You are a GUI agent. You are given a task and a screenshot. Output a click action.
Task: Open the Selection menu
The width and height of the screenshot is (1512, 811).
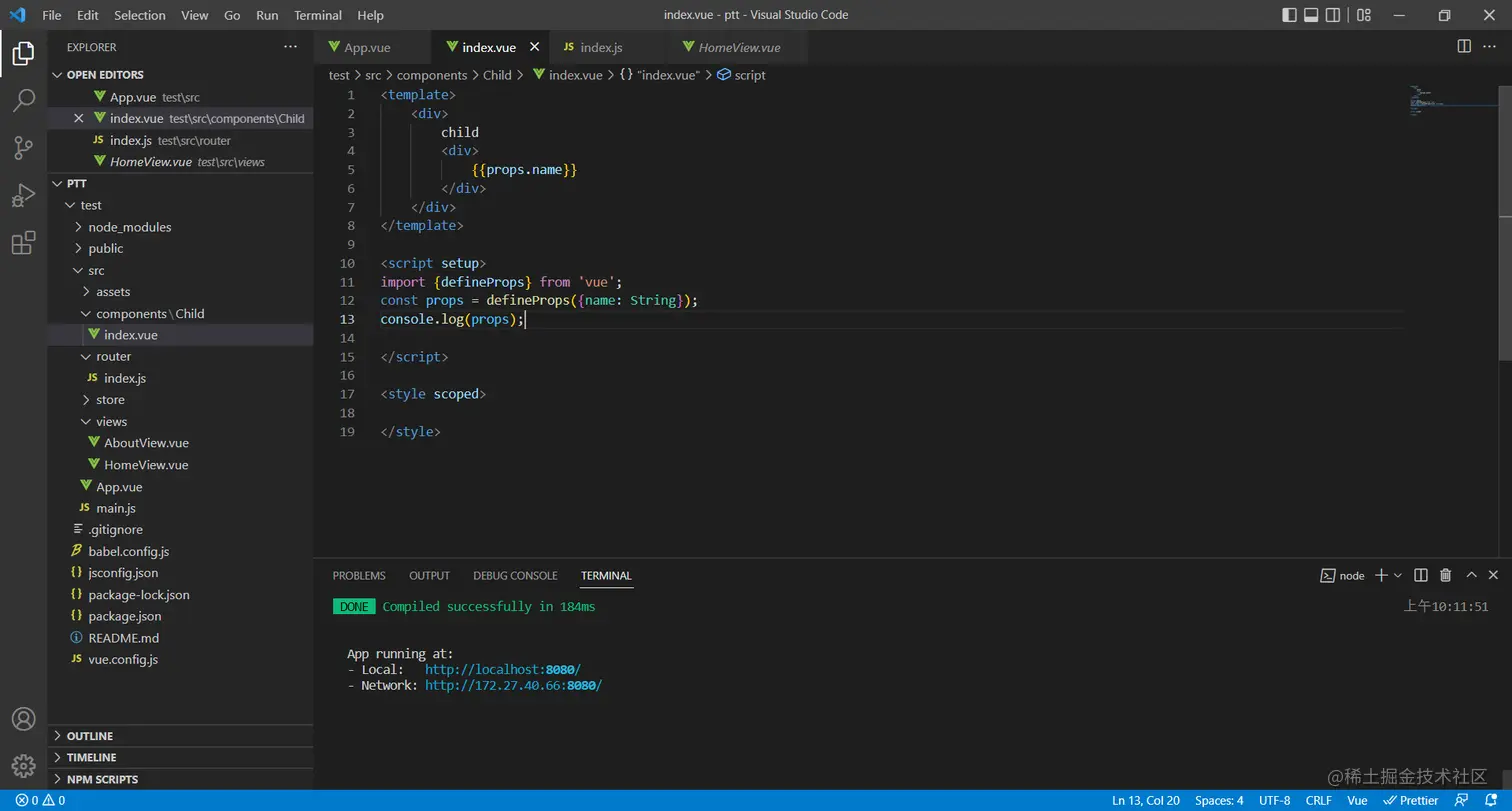pyautogui.click(x=140, y=15)
